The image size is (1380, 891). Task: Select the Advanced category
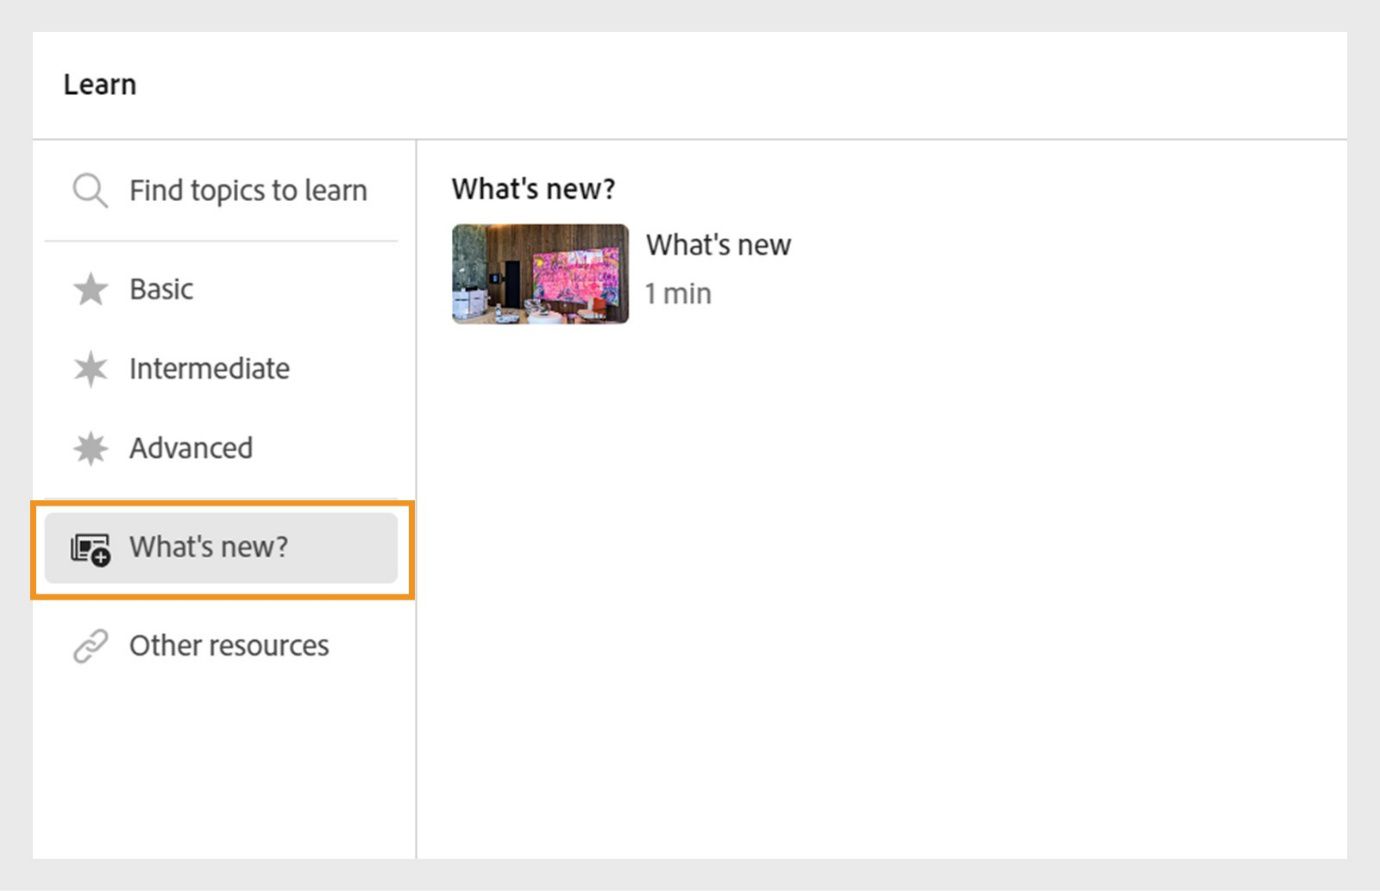click(x=221, y=448)
